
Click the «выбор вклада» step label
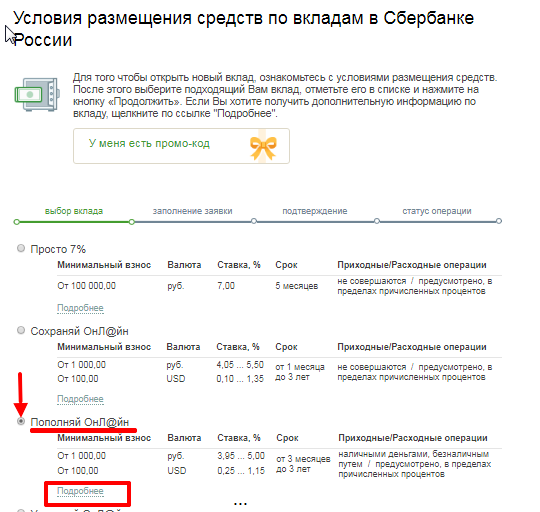tap(74, 211)
